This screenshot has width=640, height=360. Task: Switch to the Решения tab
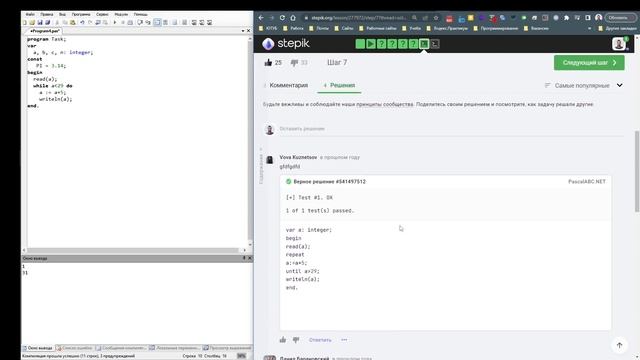339,85
